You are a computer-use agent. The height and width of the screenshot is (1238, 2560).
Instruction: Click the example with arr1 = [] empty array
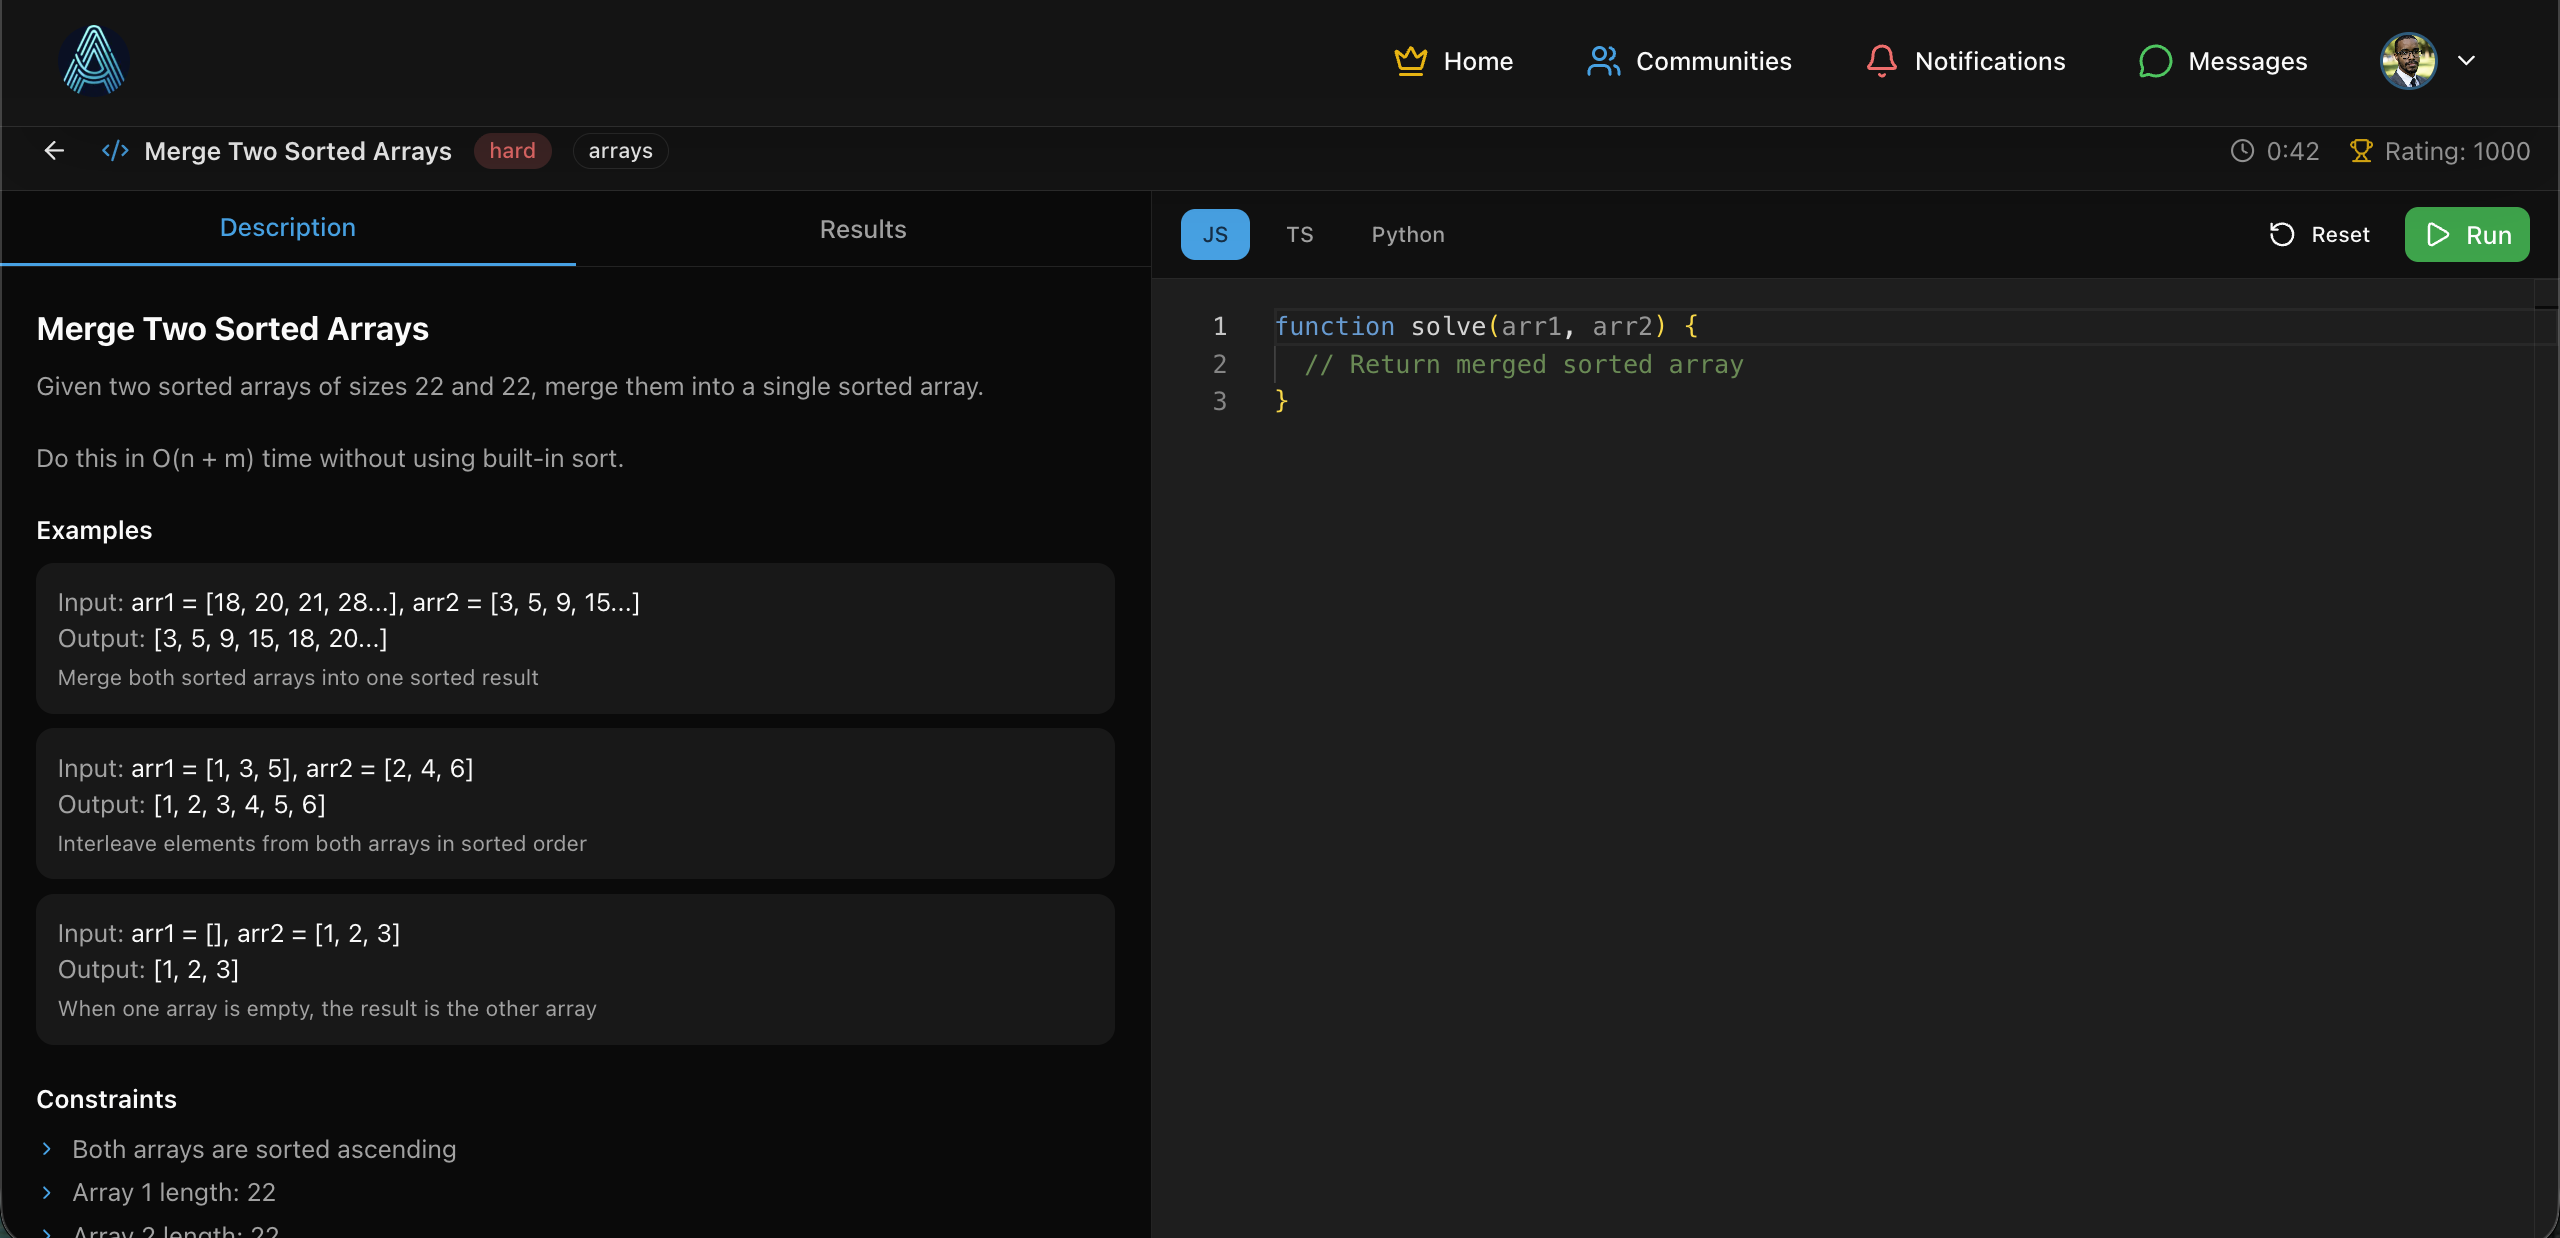(575, 969)
